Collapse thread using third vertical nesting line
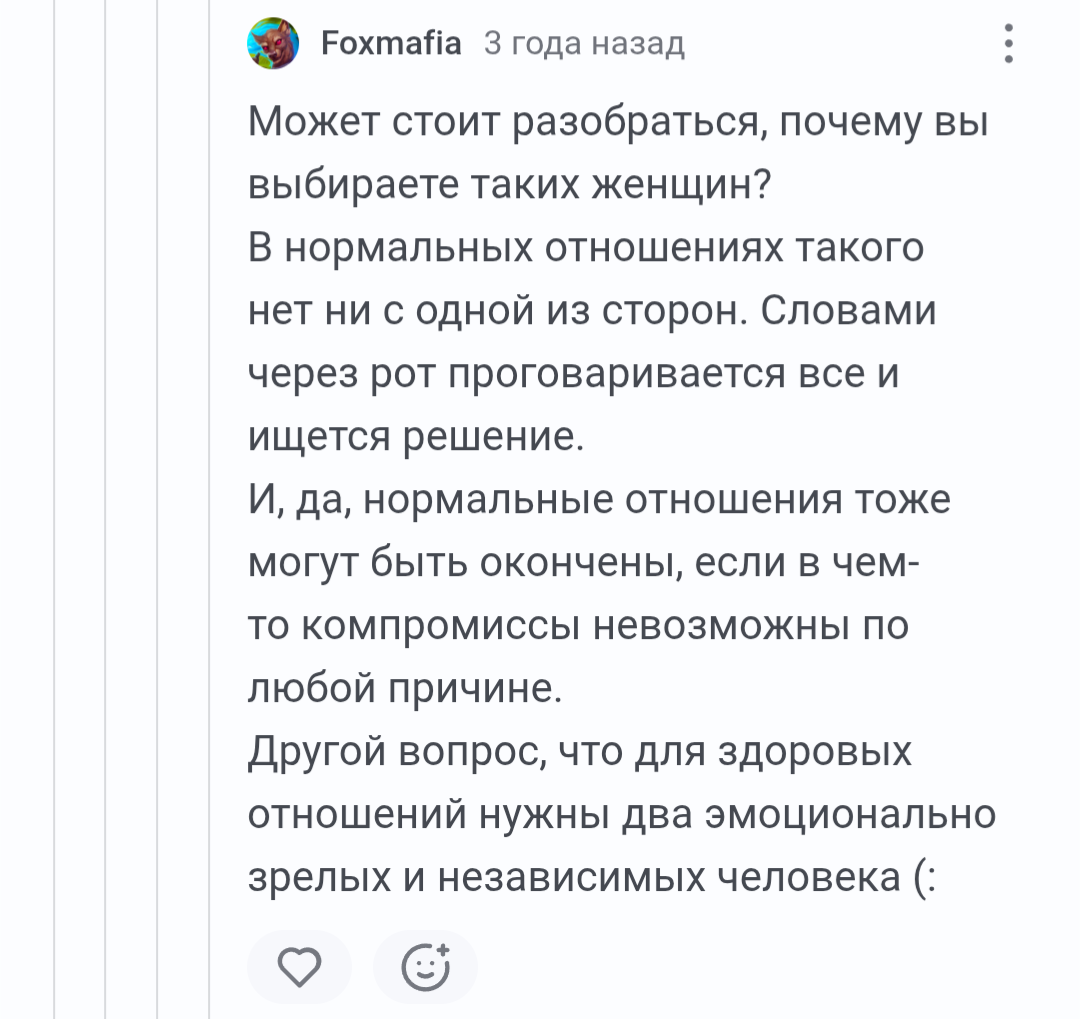This screenshot has height=1019, width=1080. pyautogui.click(x=157, y=509)
